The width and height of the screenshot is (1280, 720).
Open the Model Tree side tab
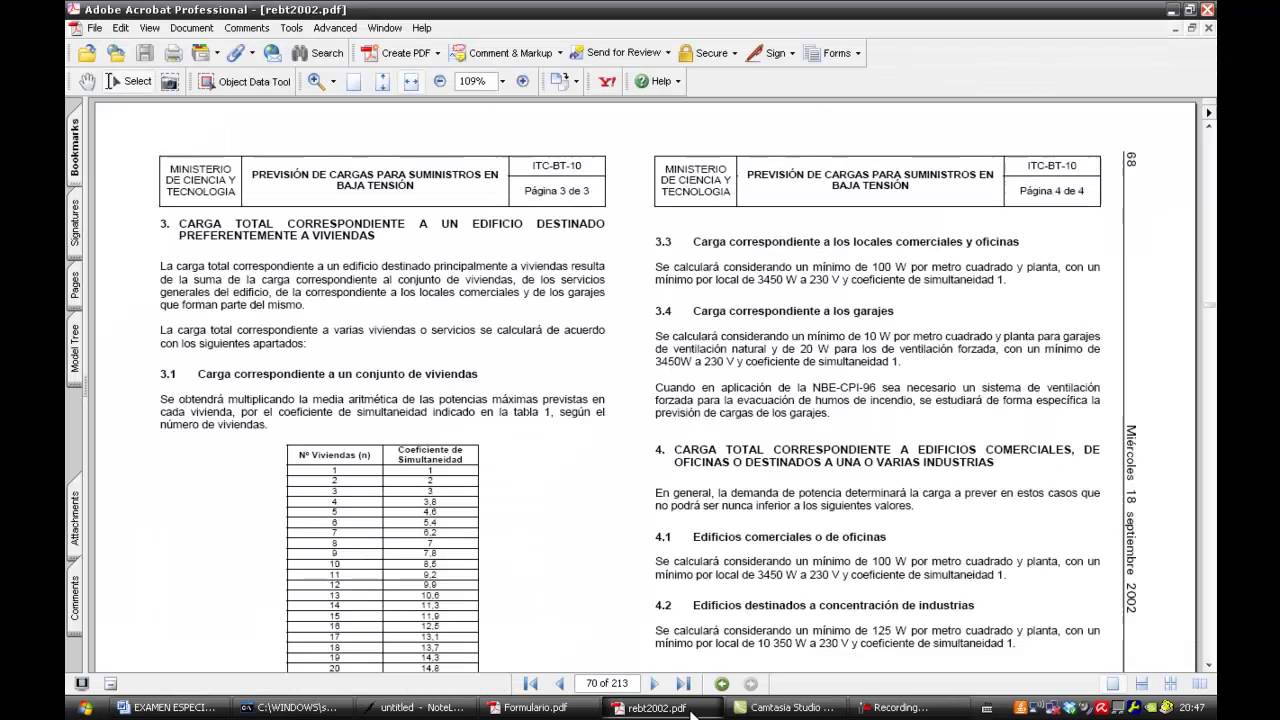(x=74, y=348)
